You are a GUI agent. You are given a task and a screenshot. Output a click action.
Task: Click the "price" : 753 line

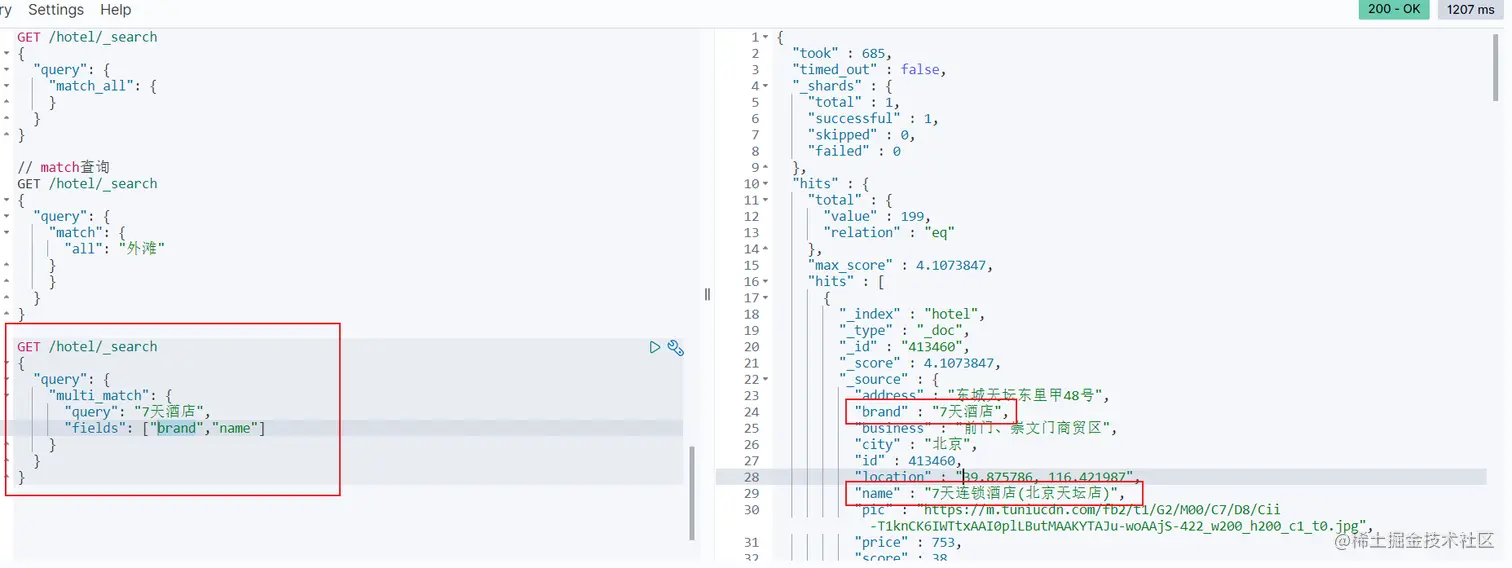coord(908,542)
